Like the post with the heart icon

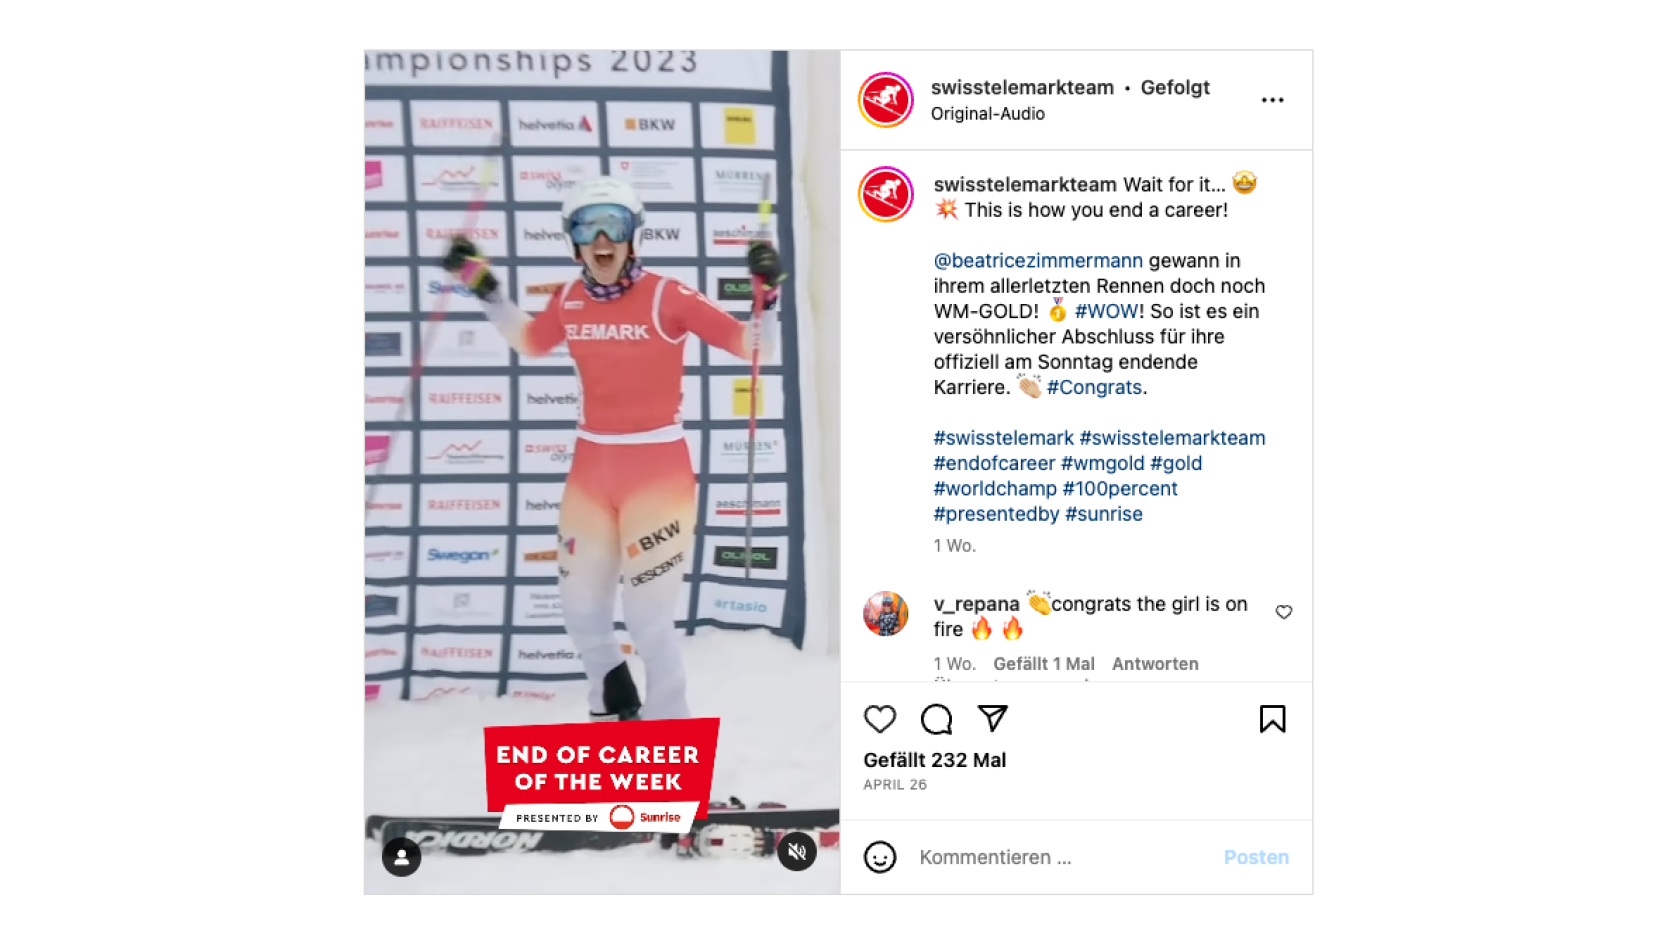[880, 719]
